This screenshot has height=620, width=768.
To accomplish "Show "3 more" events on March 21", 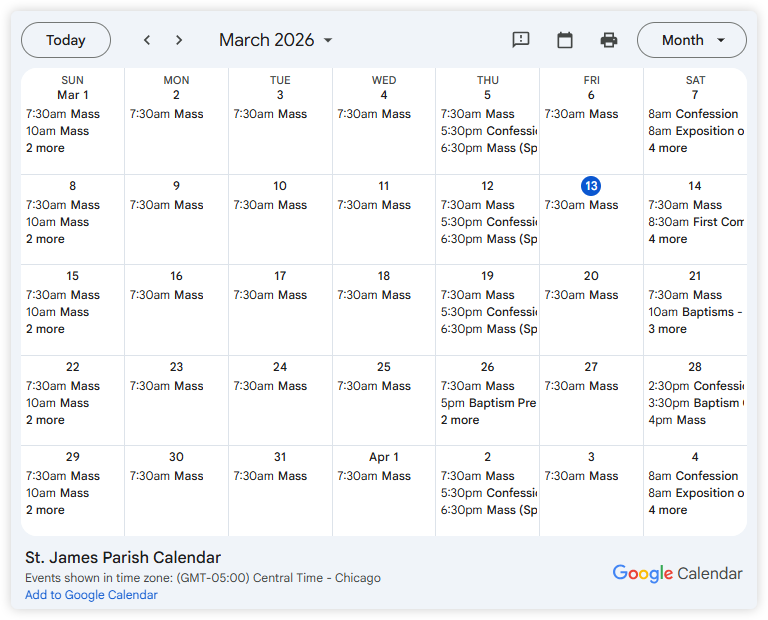I will pyautogui.click(x=667, y=329).
